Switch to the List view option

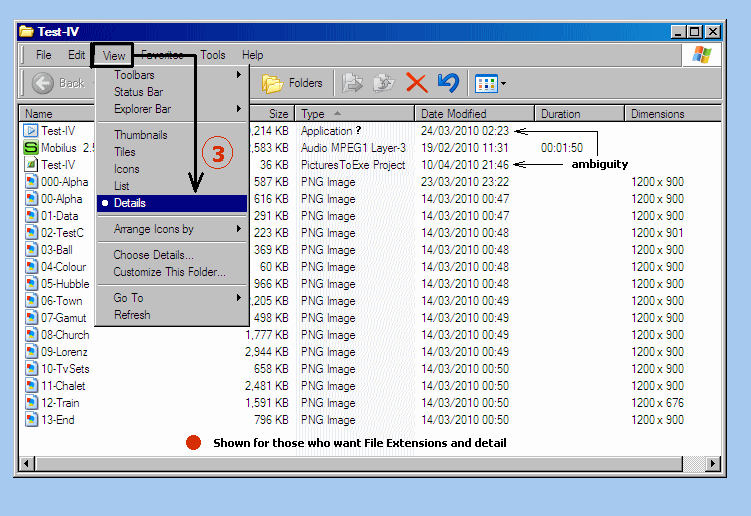[122, 186]
